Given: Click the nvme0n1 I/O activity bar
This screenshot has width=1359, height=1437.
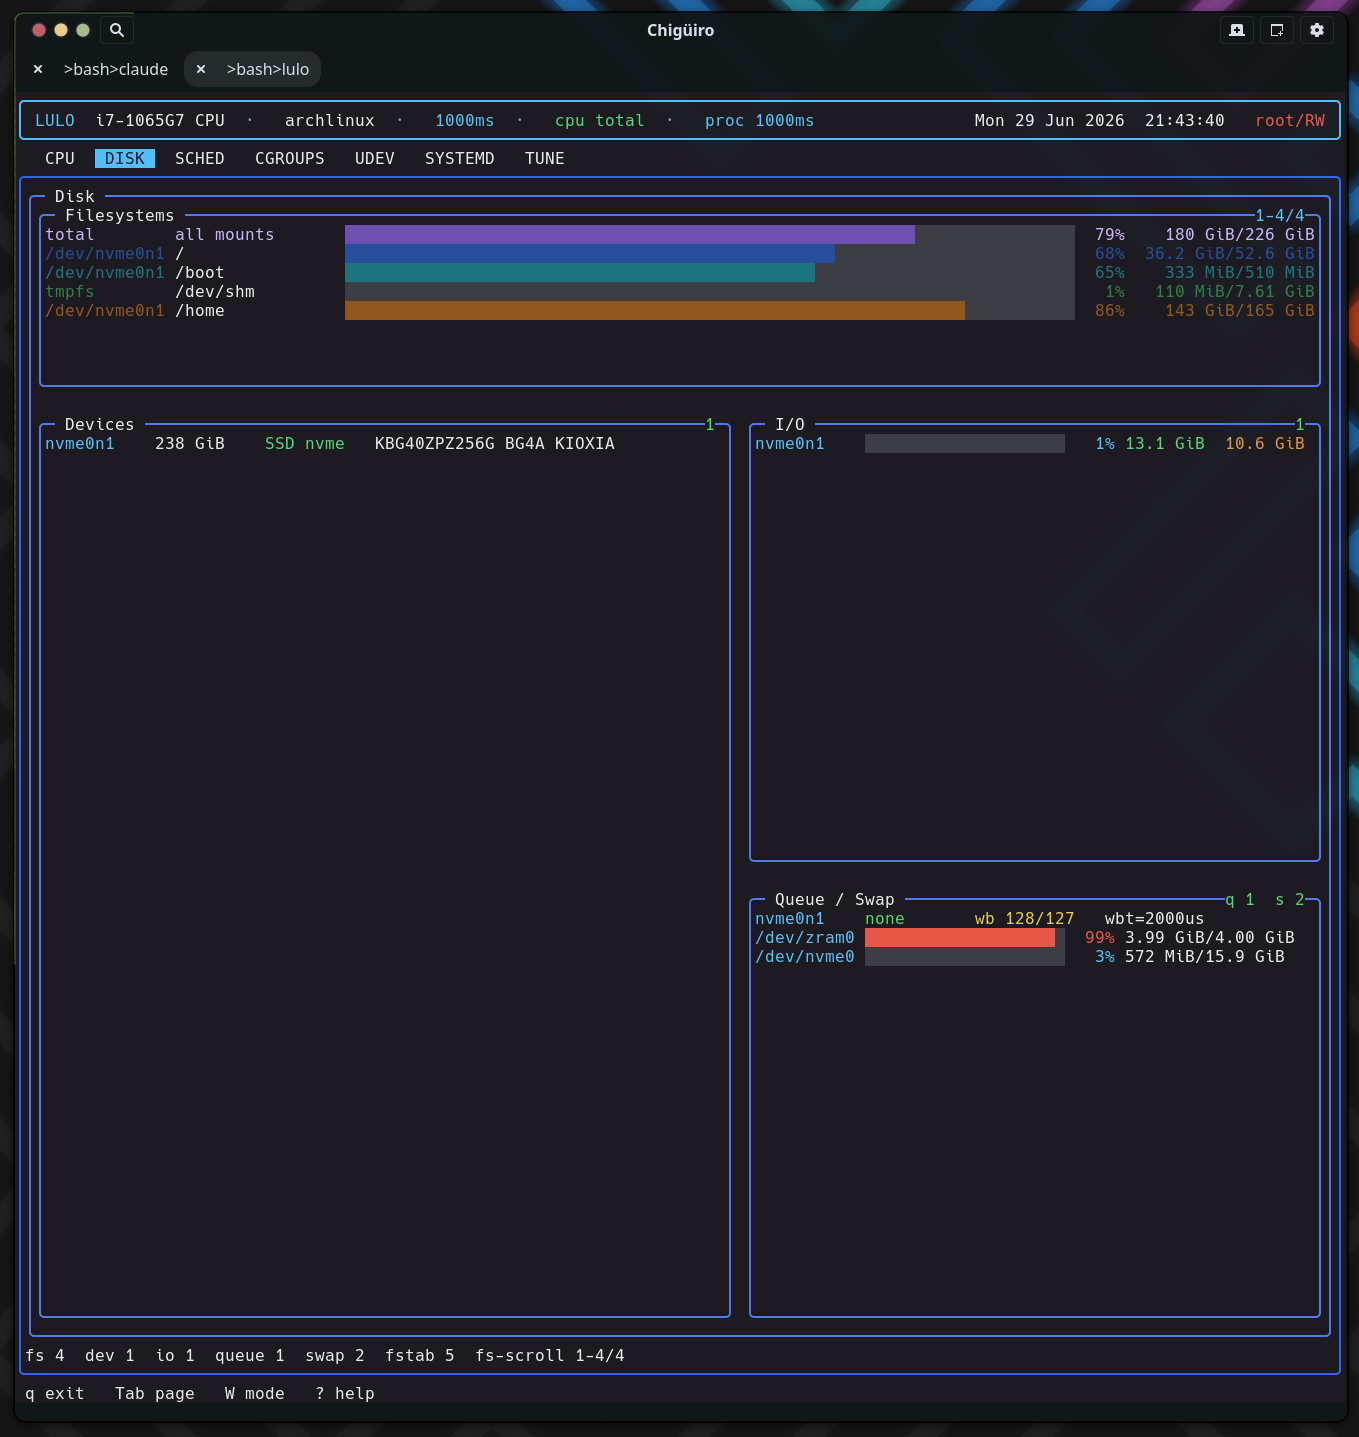Looking at the screenshot, I should pos(965,443).
